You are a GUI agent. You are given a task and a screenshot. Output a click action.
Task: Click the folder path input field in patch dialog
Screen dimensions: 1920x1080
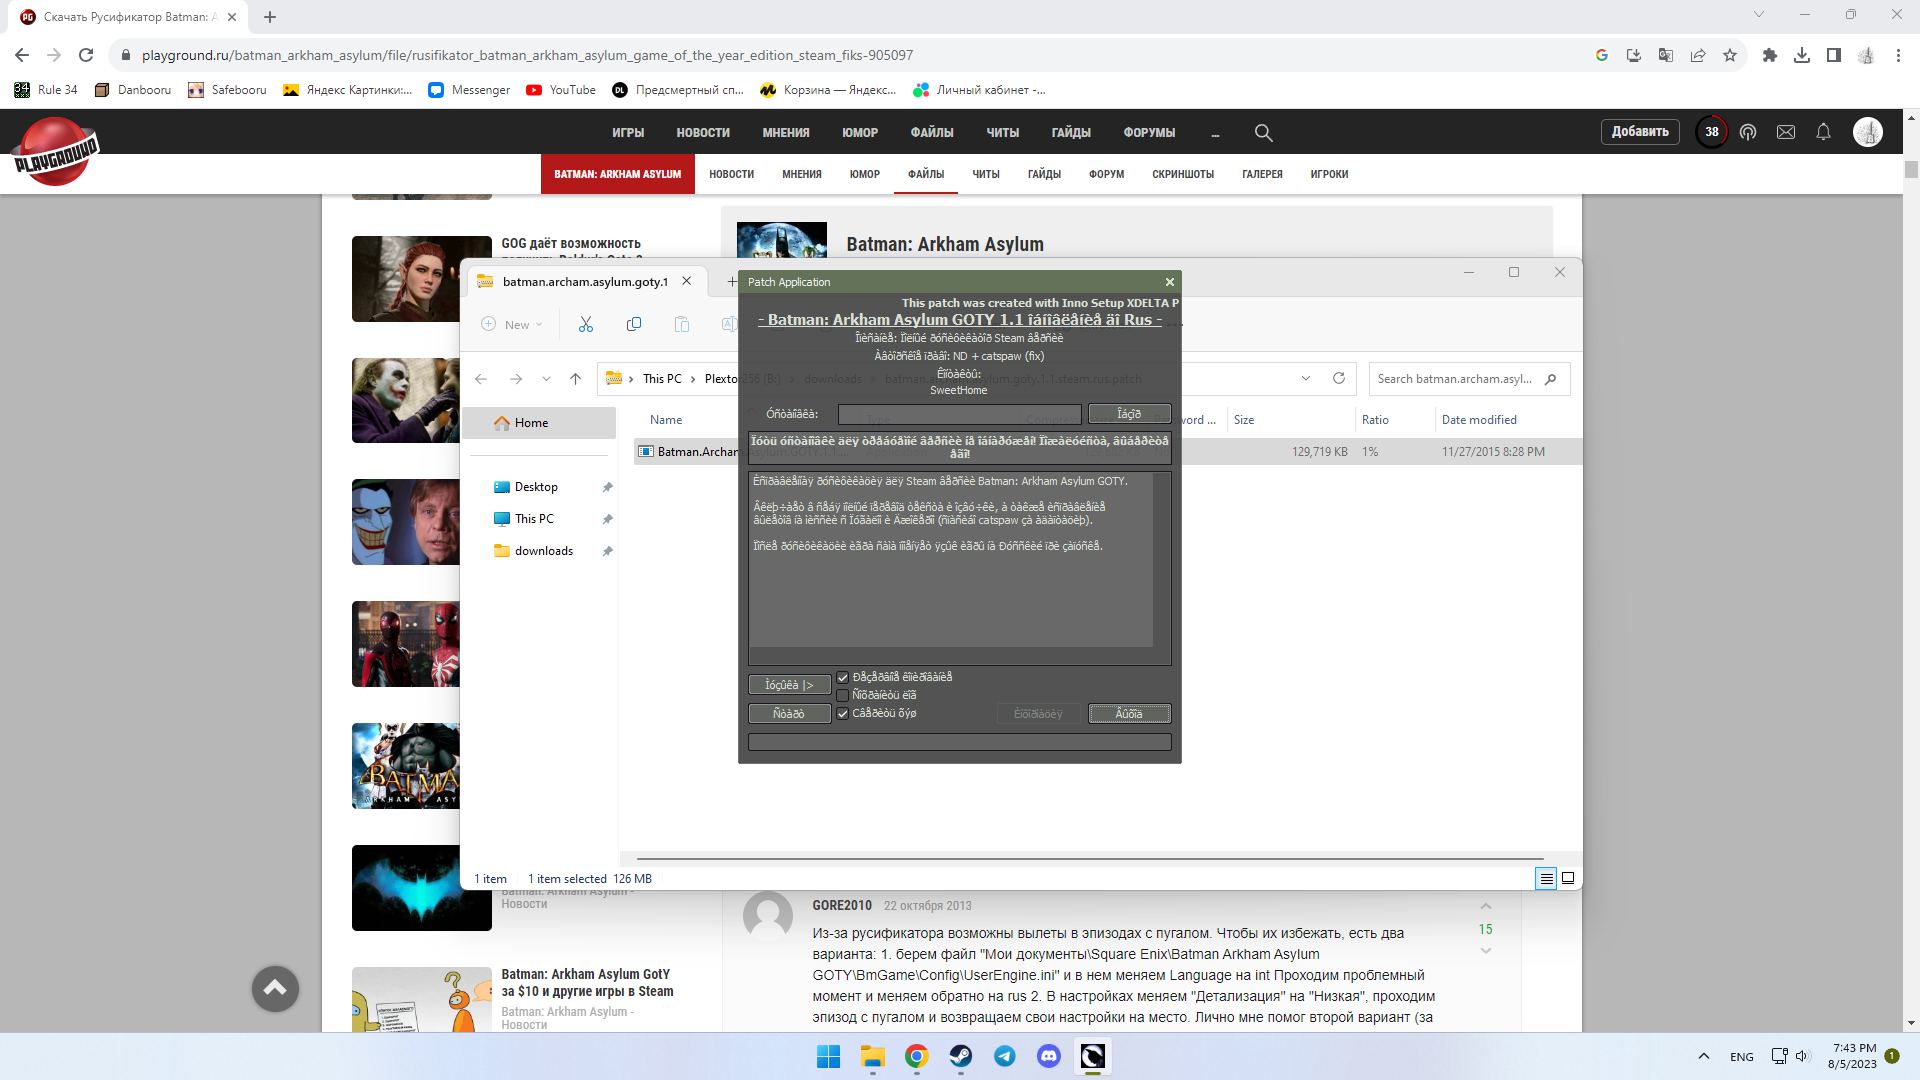(959, 414)
